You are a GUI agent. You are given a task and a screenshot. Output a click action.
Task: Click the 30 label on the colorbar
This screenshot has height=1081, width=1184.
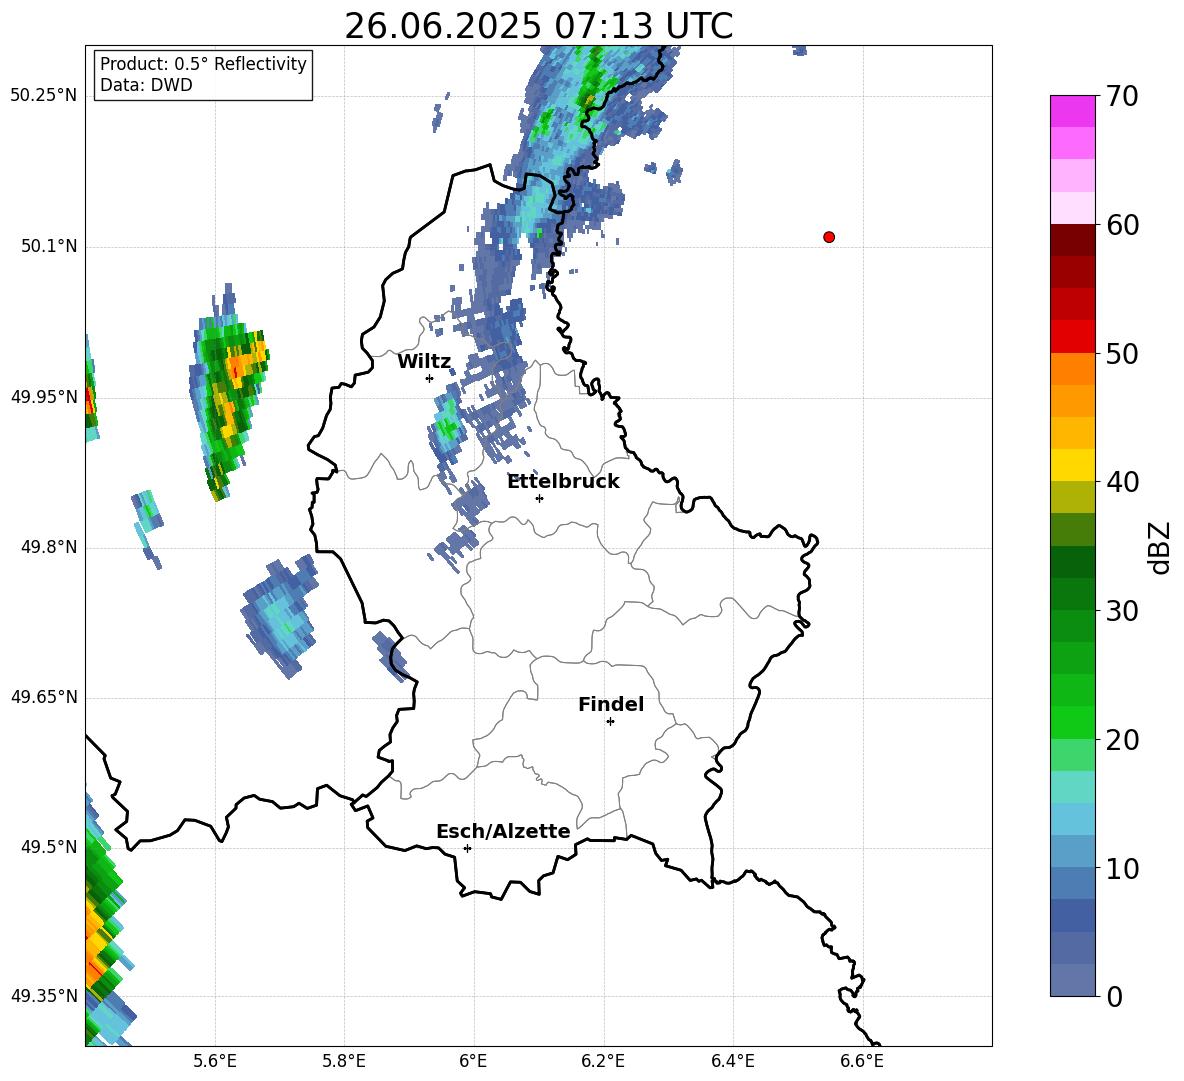1121,611
